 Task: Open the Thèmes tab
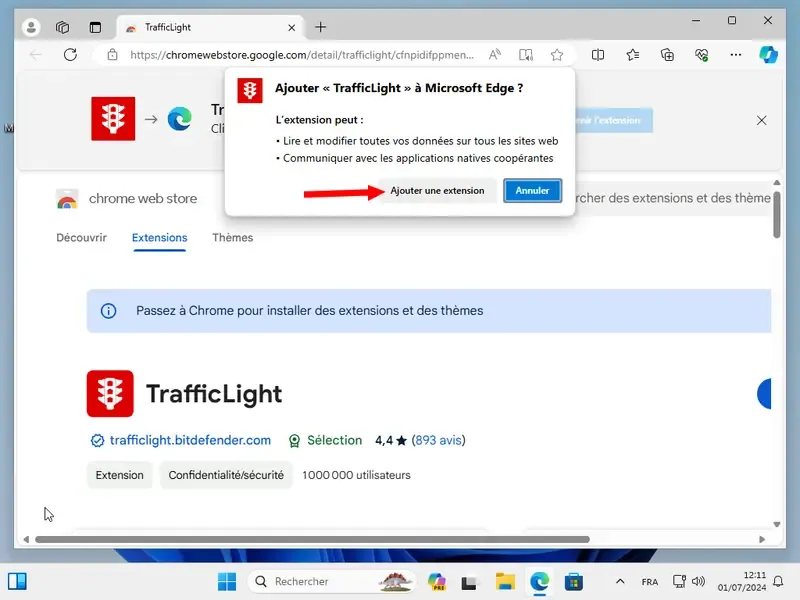[233, 238]
